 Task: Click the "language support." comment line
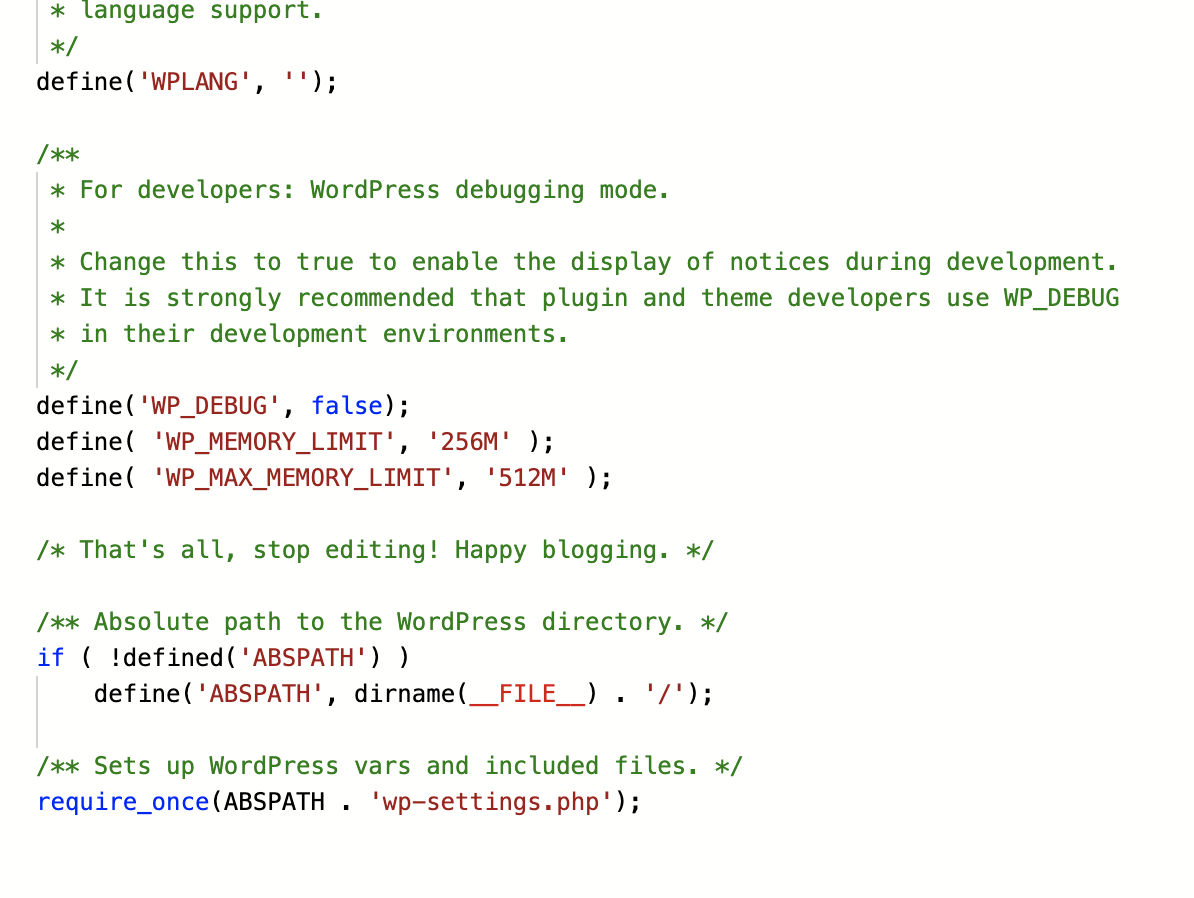click(187, 11)
